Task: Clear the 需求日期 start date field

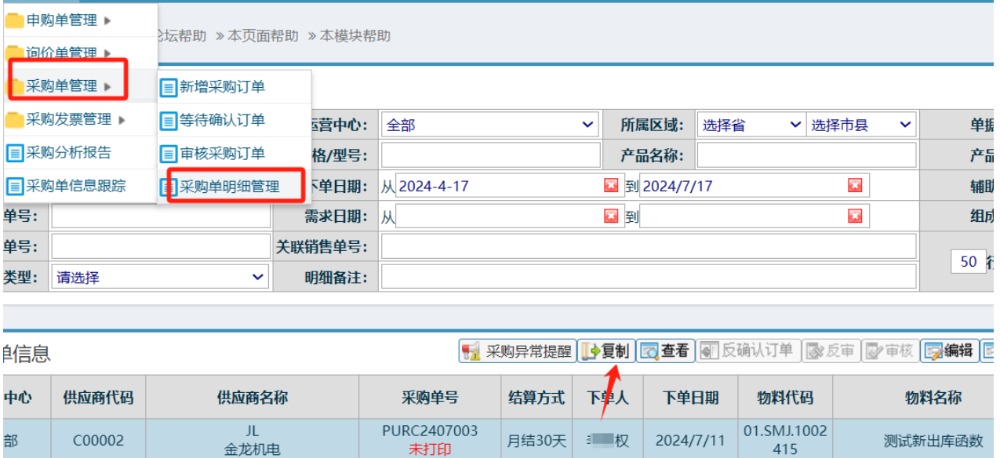Action: [610, 216]
